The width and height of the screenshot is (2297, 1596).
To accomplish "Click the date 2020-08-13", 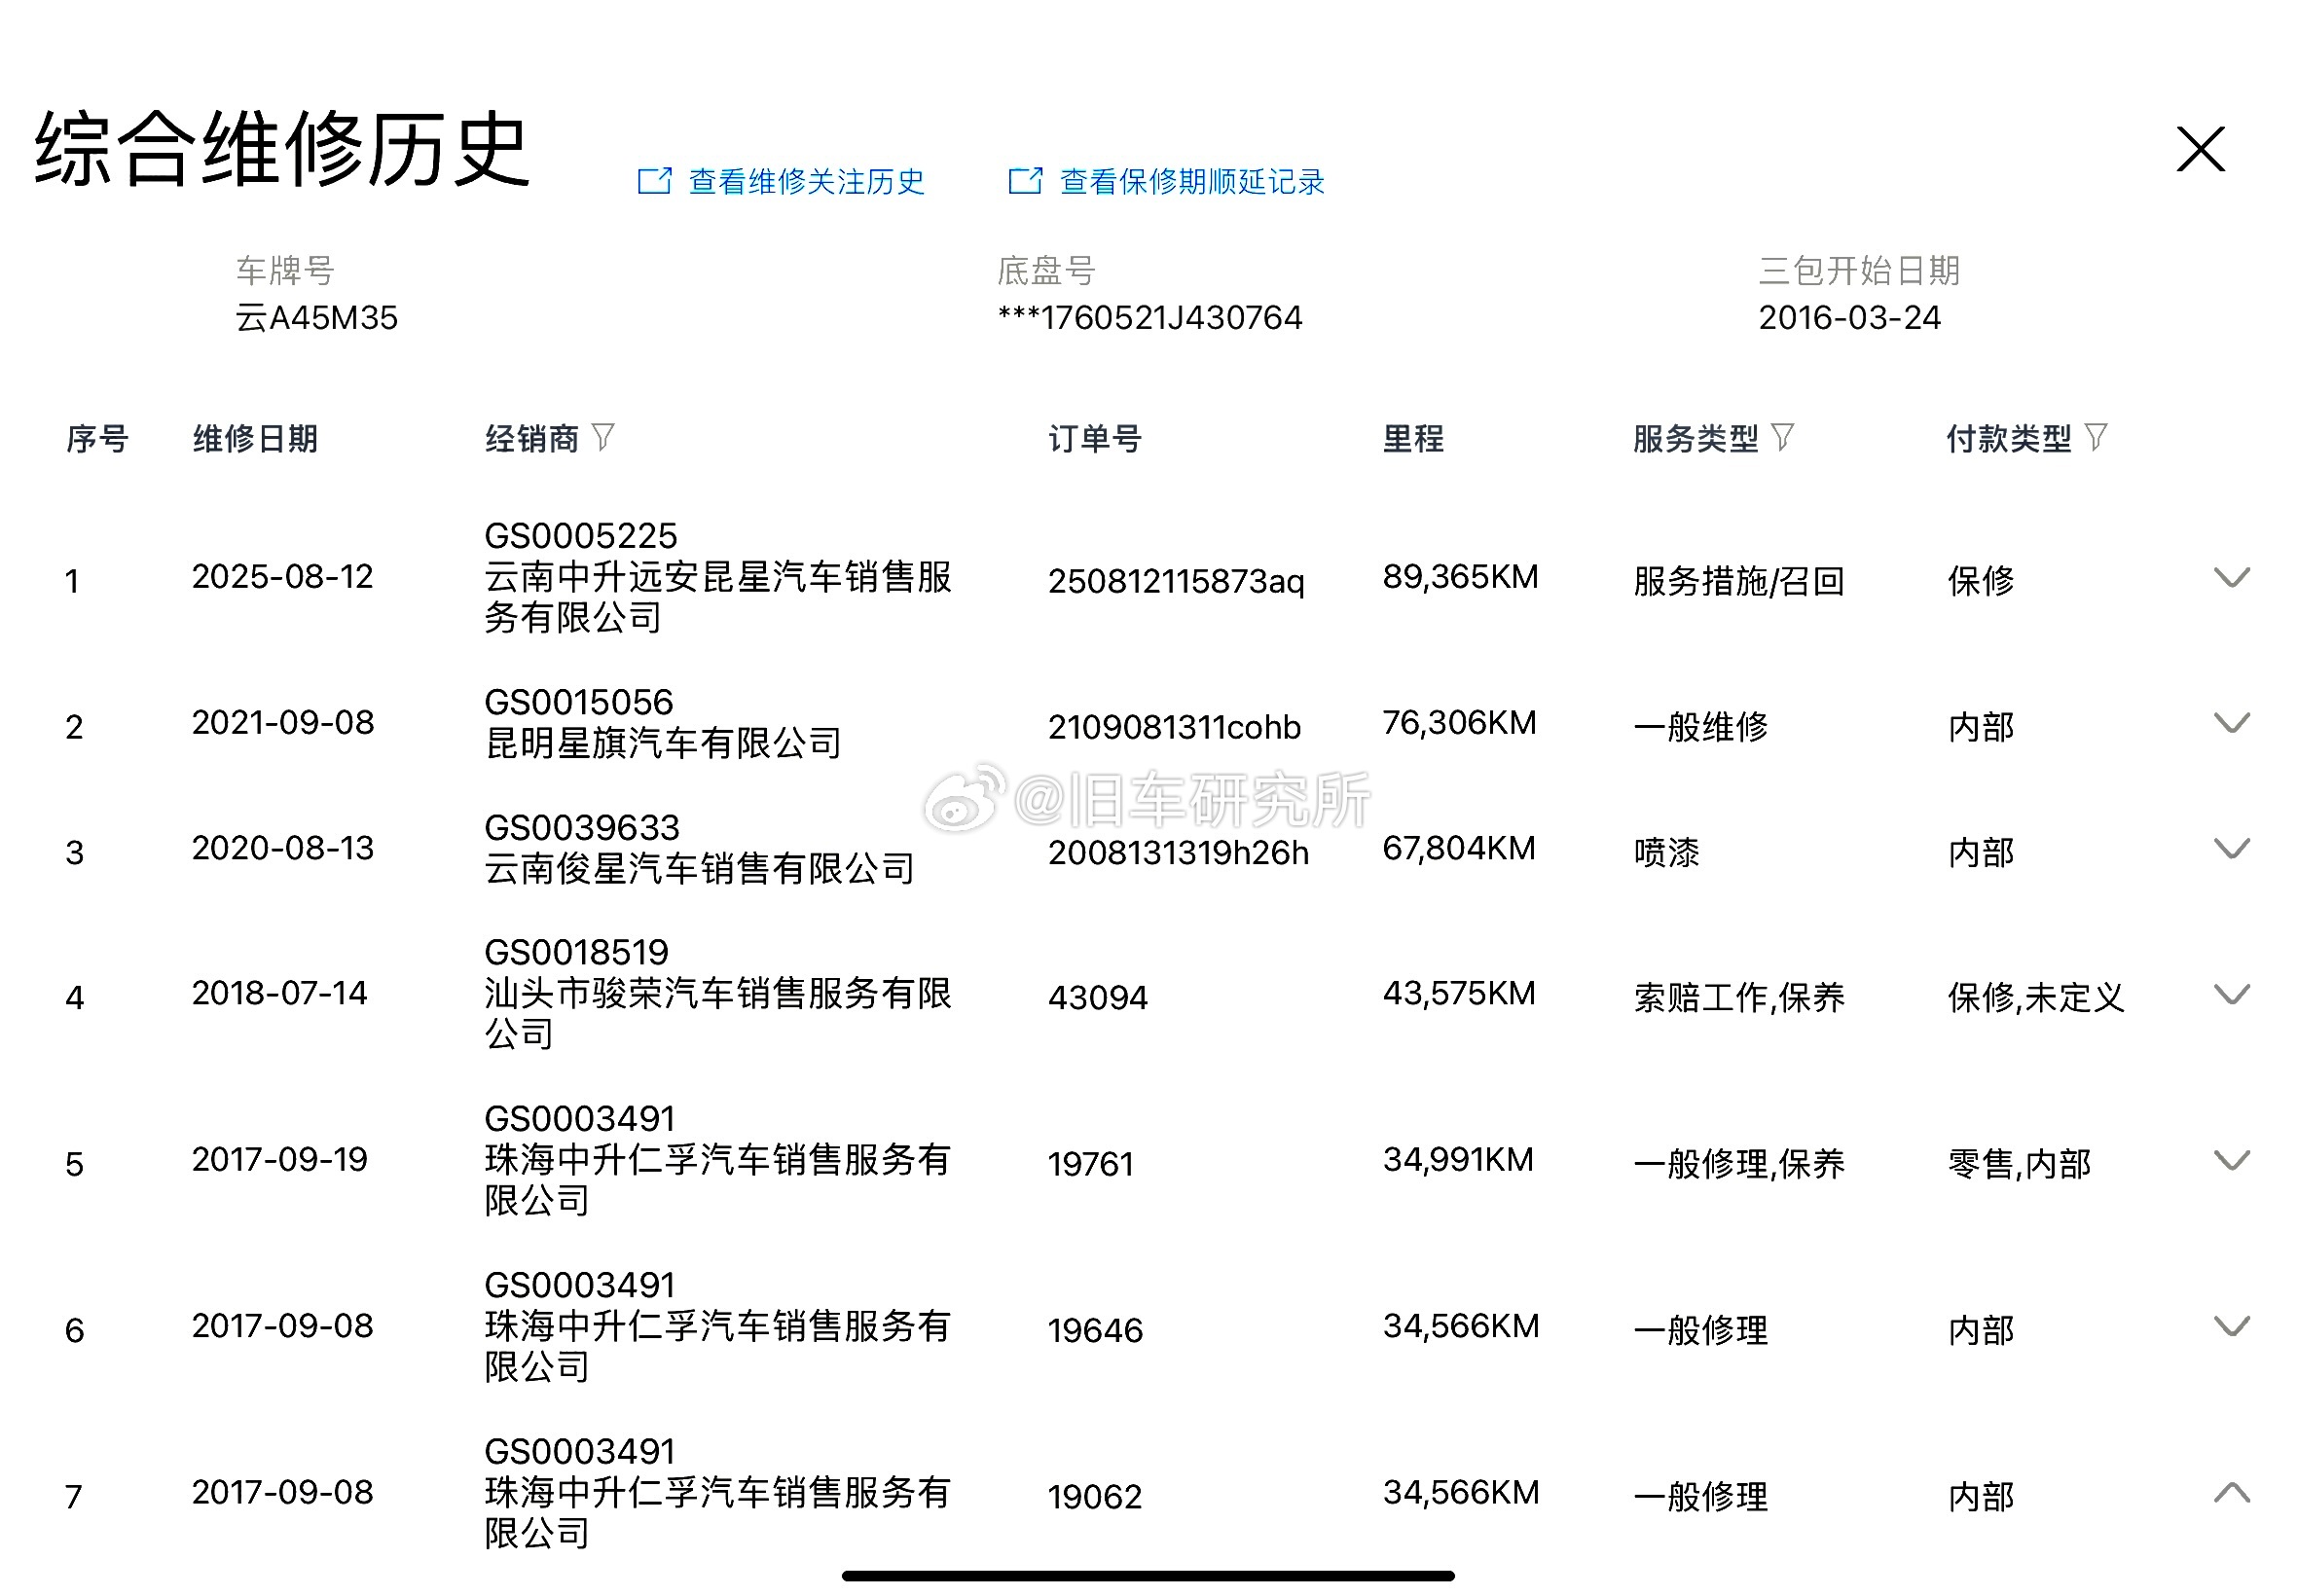I will [282, 849].
